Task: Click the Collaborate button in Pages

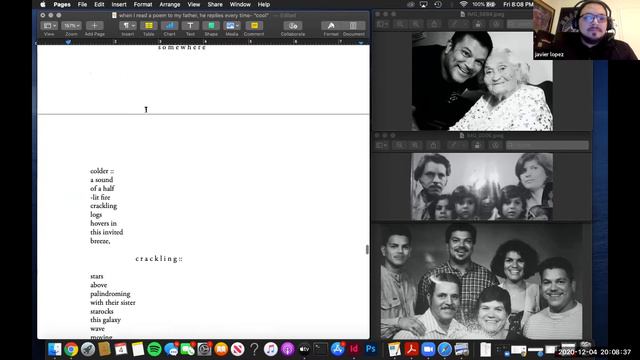Action: [293, 26]
